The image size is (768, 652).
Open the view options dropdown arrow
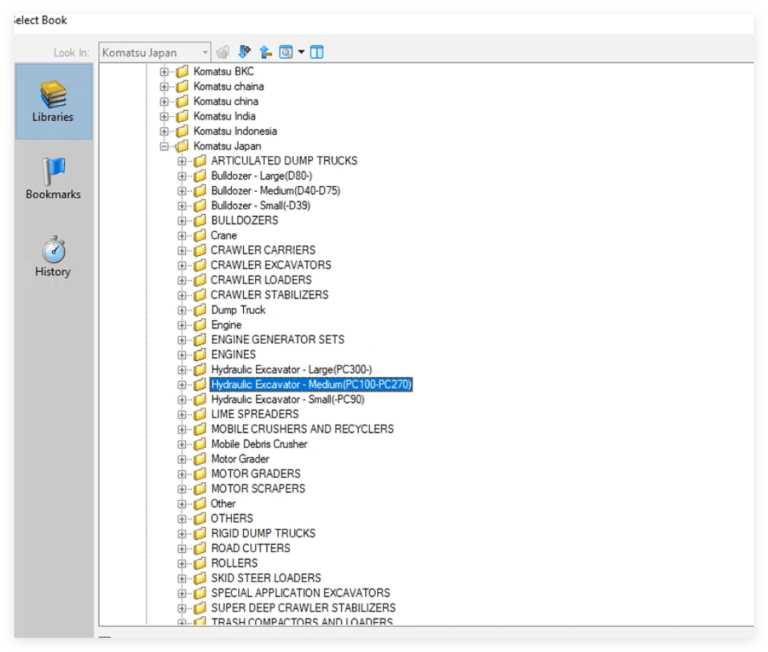click(x=301, y=52)
